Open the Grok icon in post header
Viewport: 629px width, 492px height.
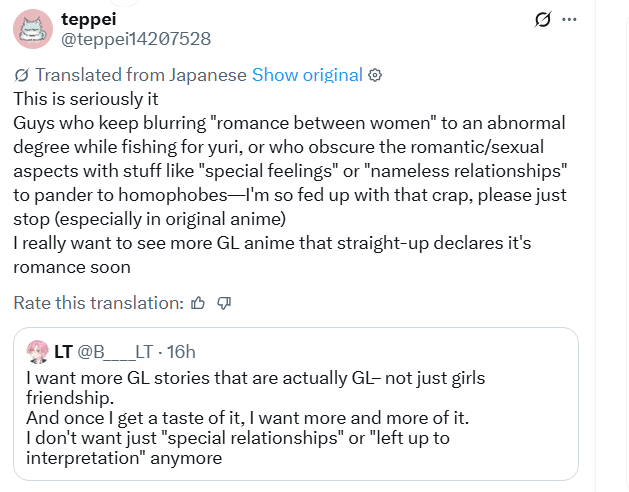tap(543, 20)
